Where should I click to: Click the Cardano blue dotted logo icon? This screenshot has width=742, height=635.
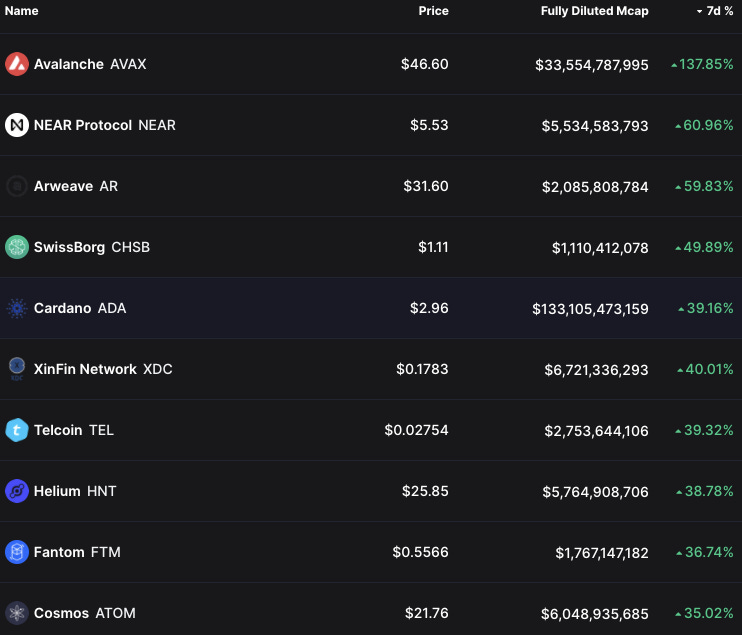click(x=17, y=308)
